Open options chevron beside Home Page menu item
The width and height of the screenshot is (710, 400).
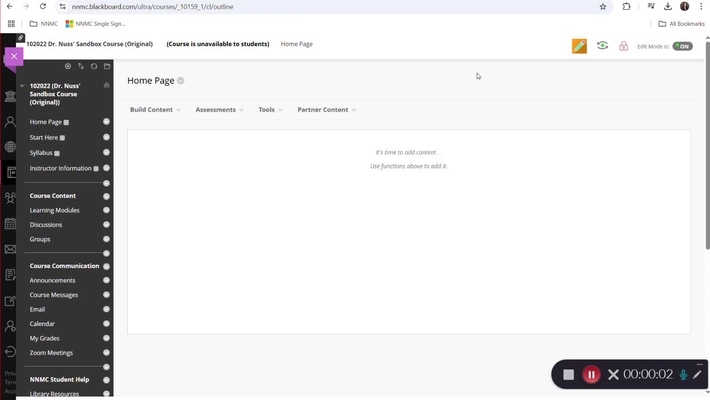point(106,121)
